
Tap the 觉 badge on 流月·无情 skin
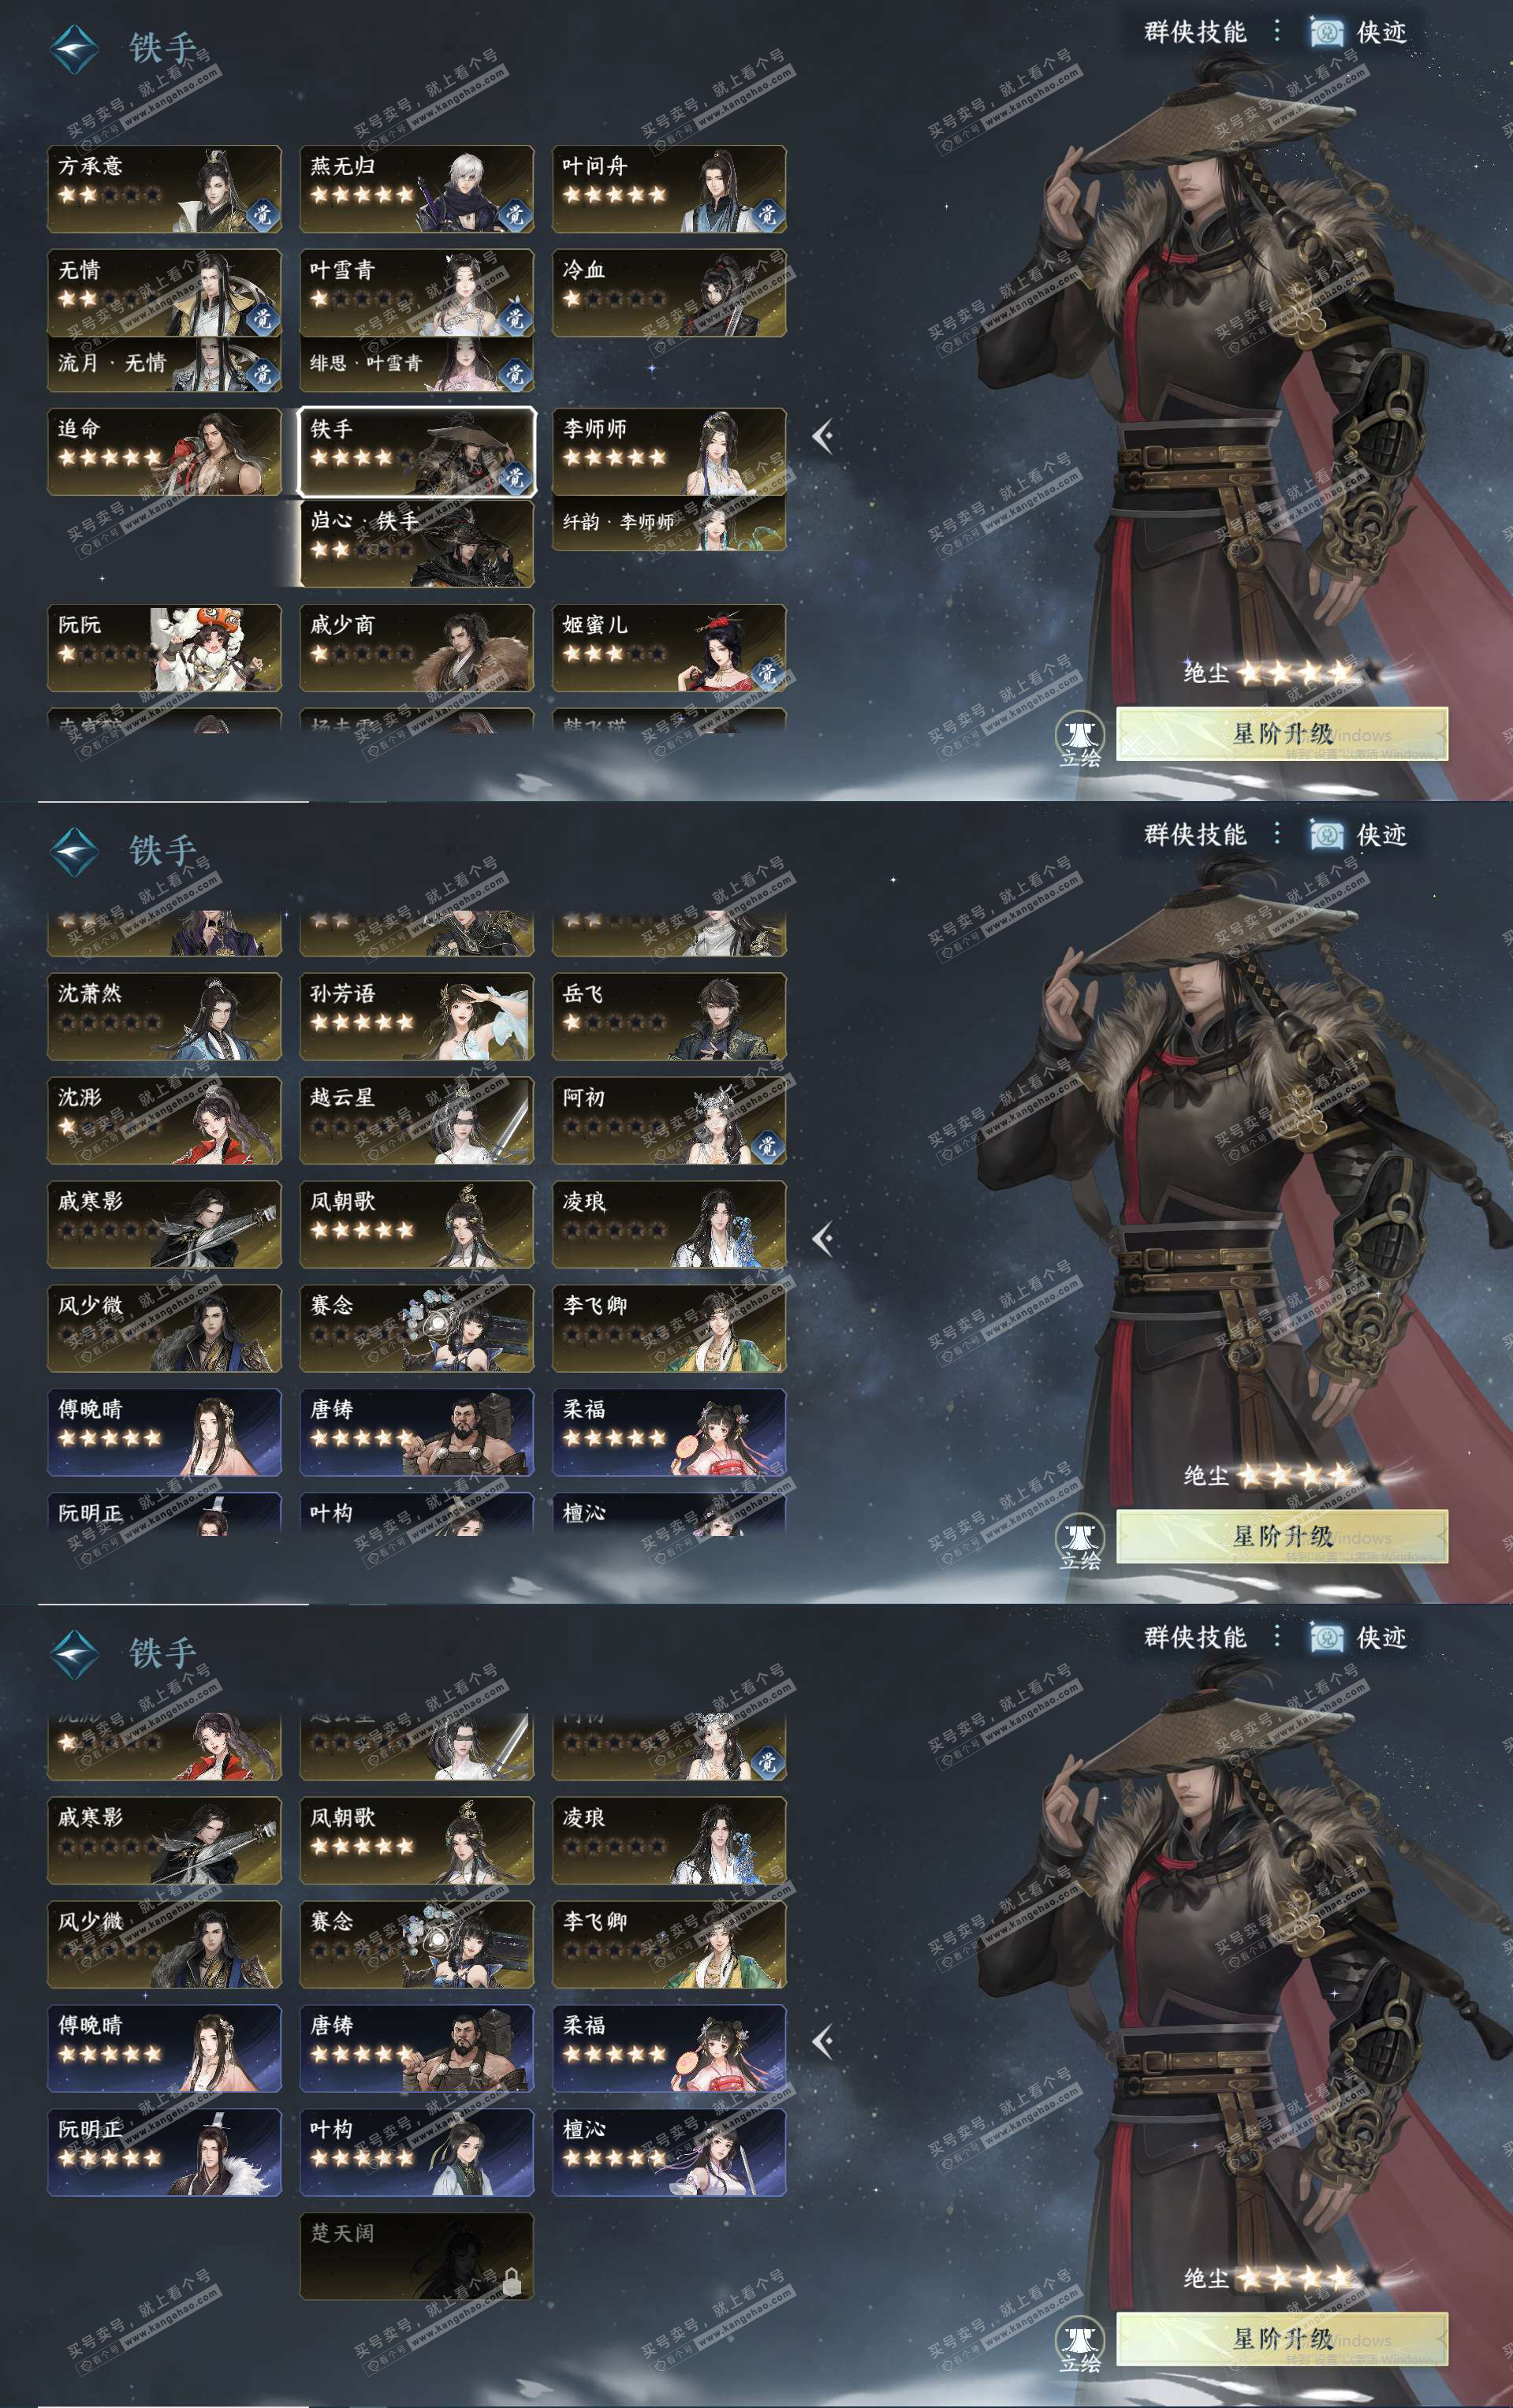click(262, 373)
